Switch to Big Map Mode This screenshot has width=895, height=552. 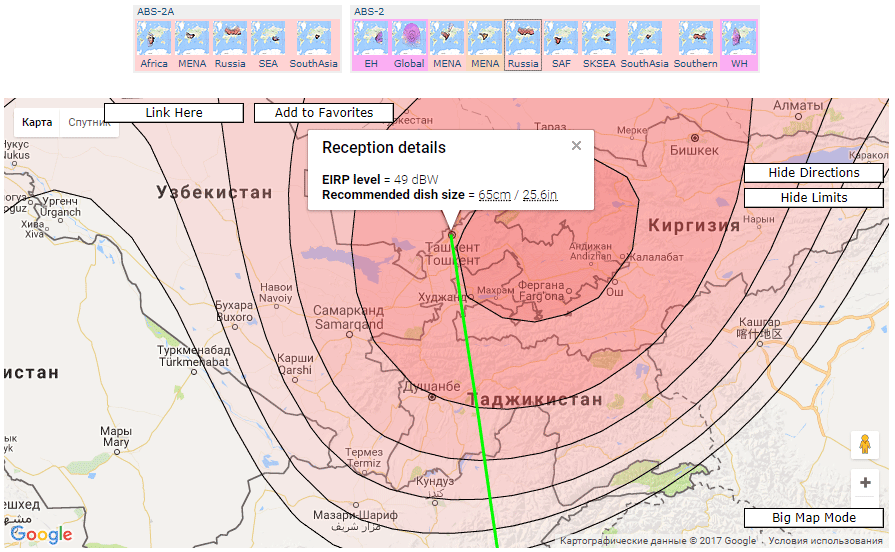click(813, 518)
